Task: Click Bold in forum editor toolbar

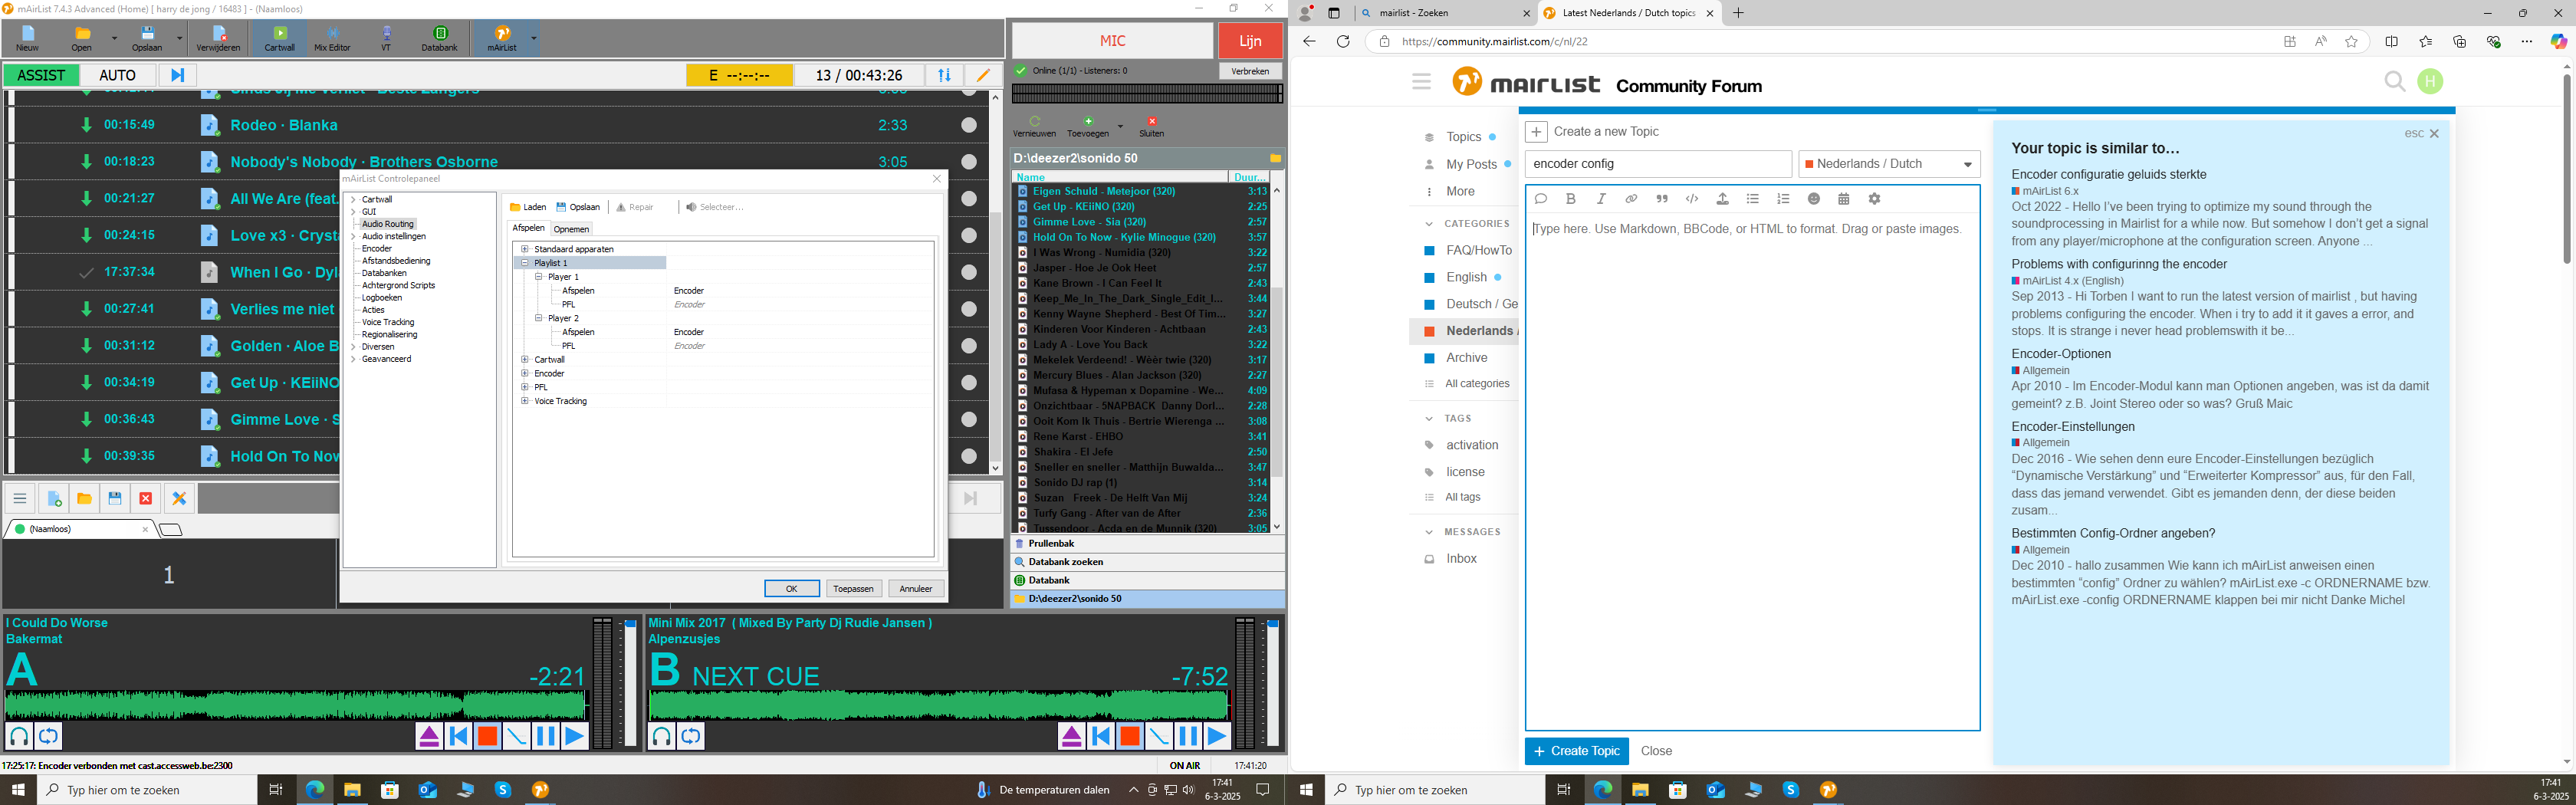Action: [x=1571, y=199]
